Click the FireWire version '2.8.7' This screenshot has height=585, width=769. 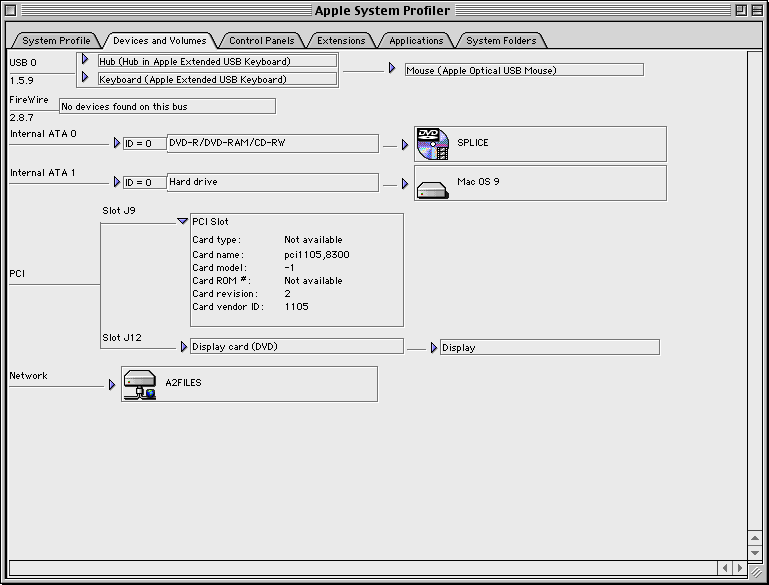[22, 118]
